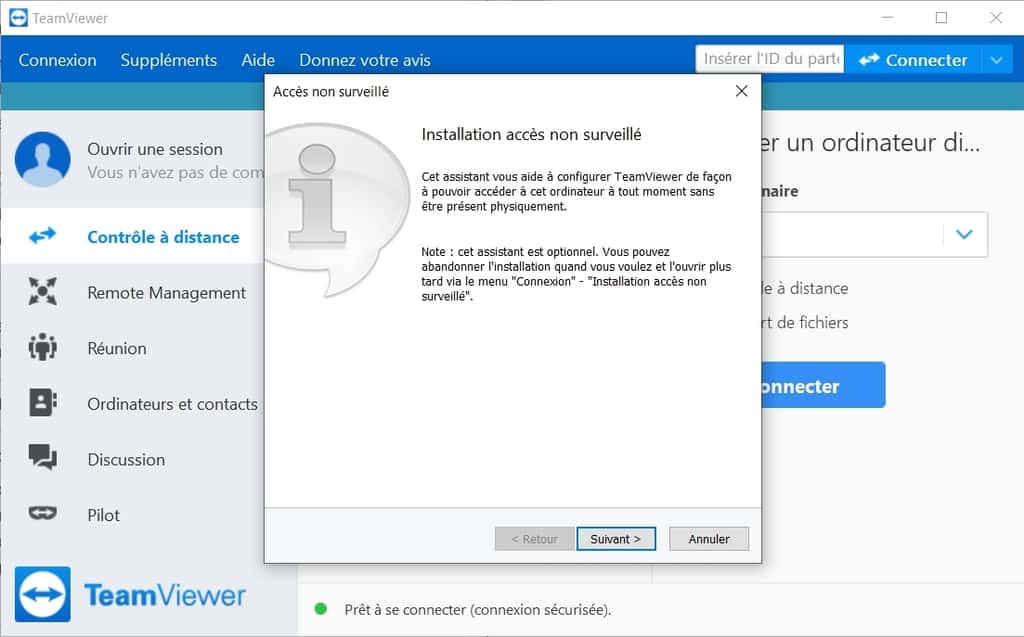Expand the partner ID combo box chevron
The width and height of the screenshot is (1024, 637).
pos(965,234)
